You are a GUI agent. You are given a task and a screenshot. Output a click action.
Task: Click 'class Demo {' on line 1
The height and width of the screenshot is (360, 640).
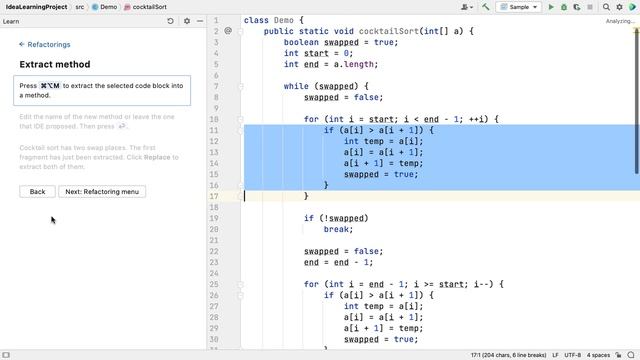coord(274,20)
